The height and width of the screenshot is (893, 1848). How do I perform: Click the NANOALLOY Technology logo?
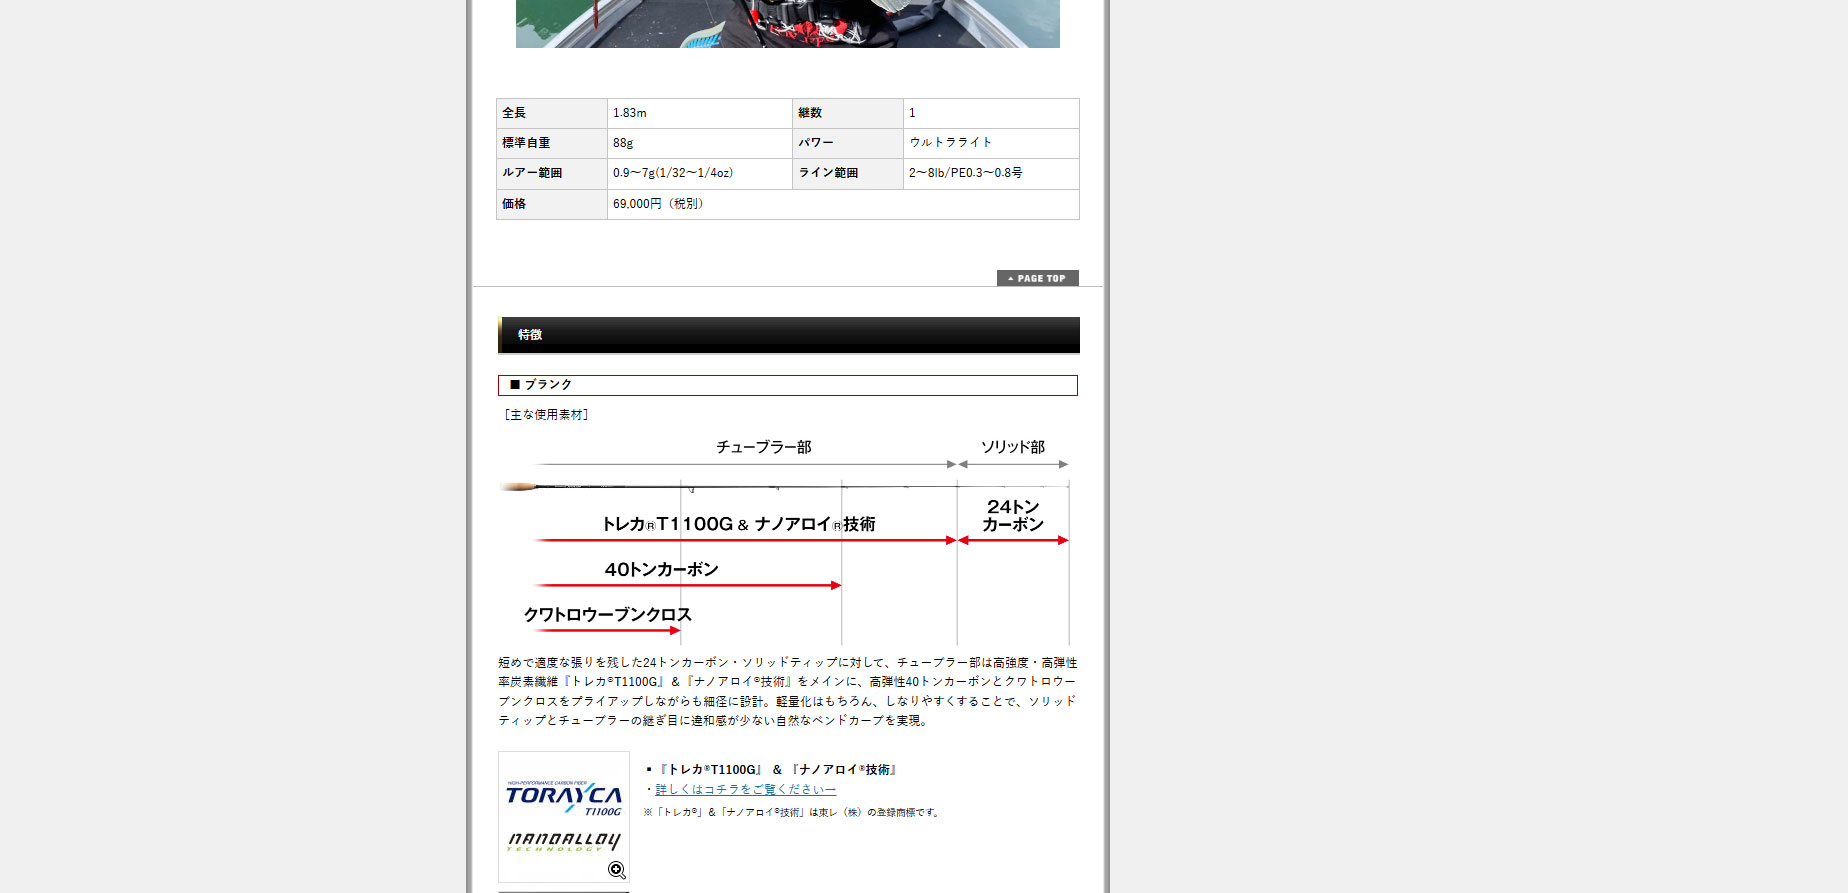point(564,842)
